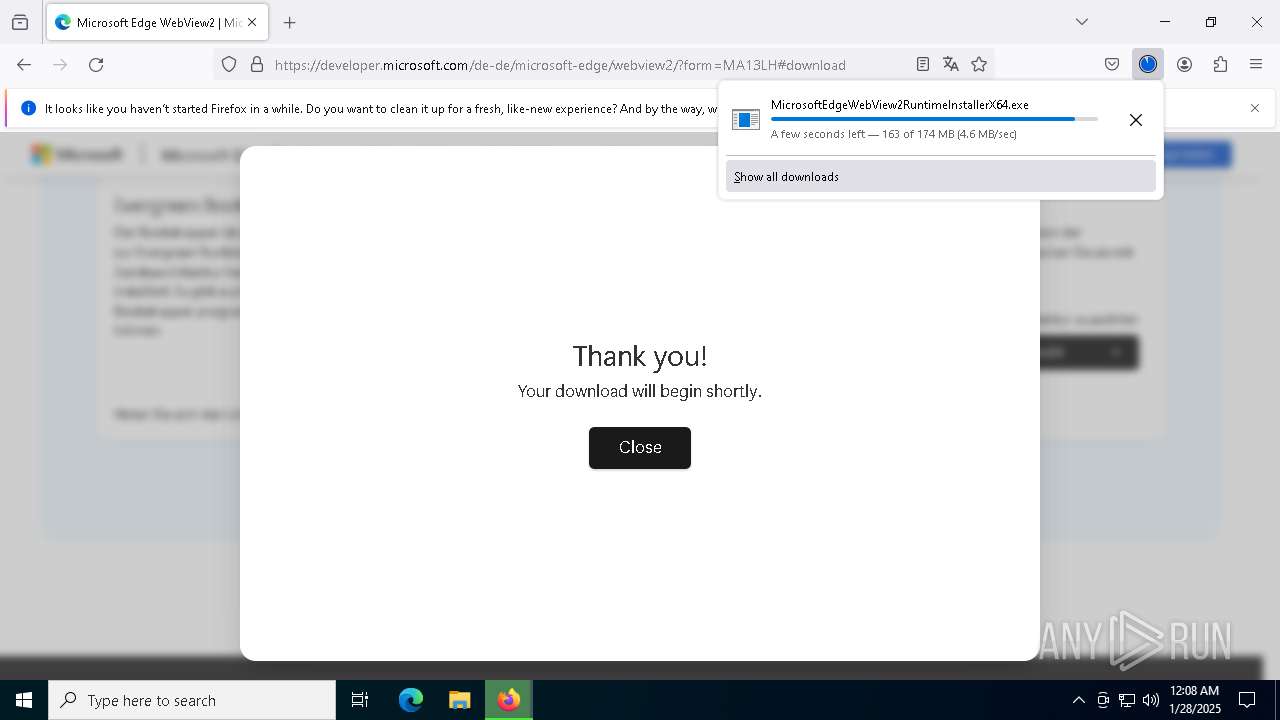Show hidden system tray icons
The height and width of the screenshot is (720, 1280).
point(1078,700)
